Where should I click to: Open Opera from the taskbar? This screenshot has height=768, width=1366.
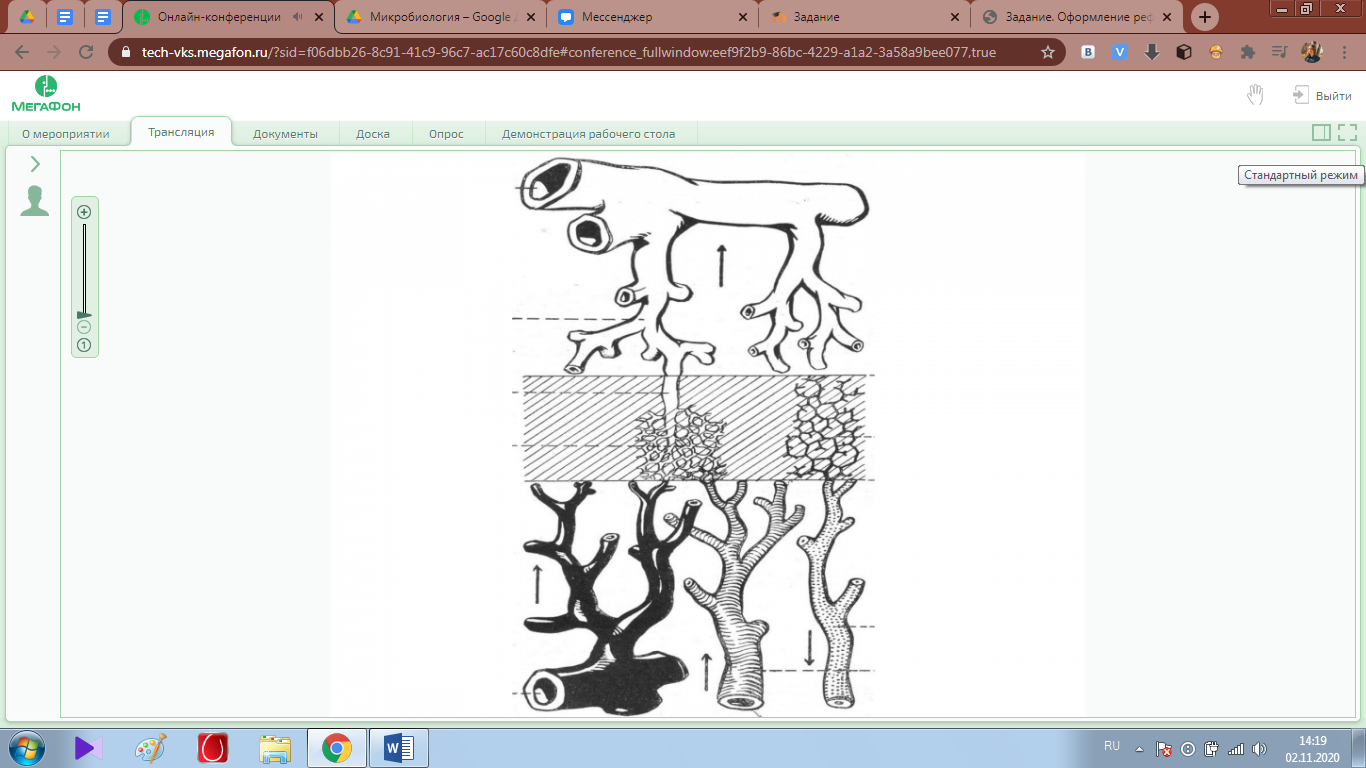[x=213, y=748]
